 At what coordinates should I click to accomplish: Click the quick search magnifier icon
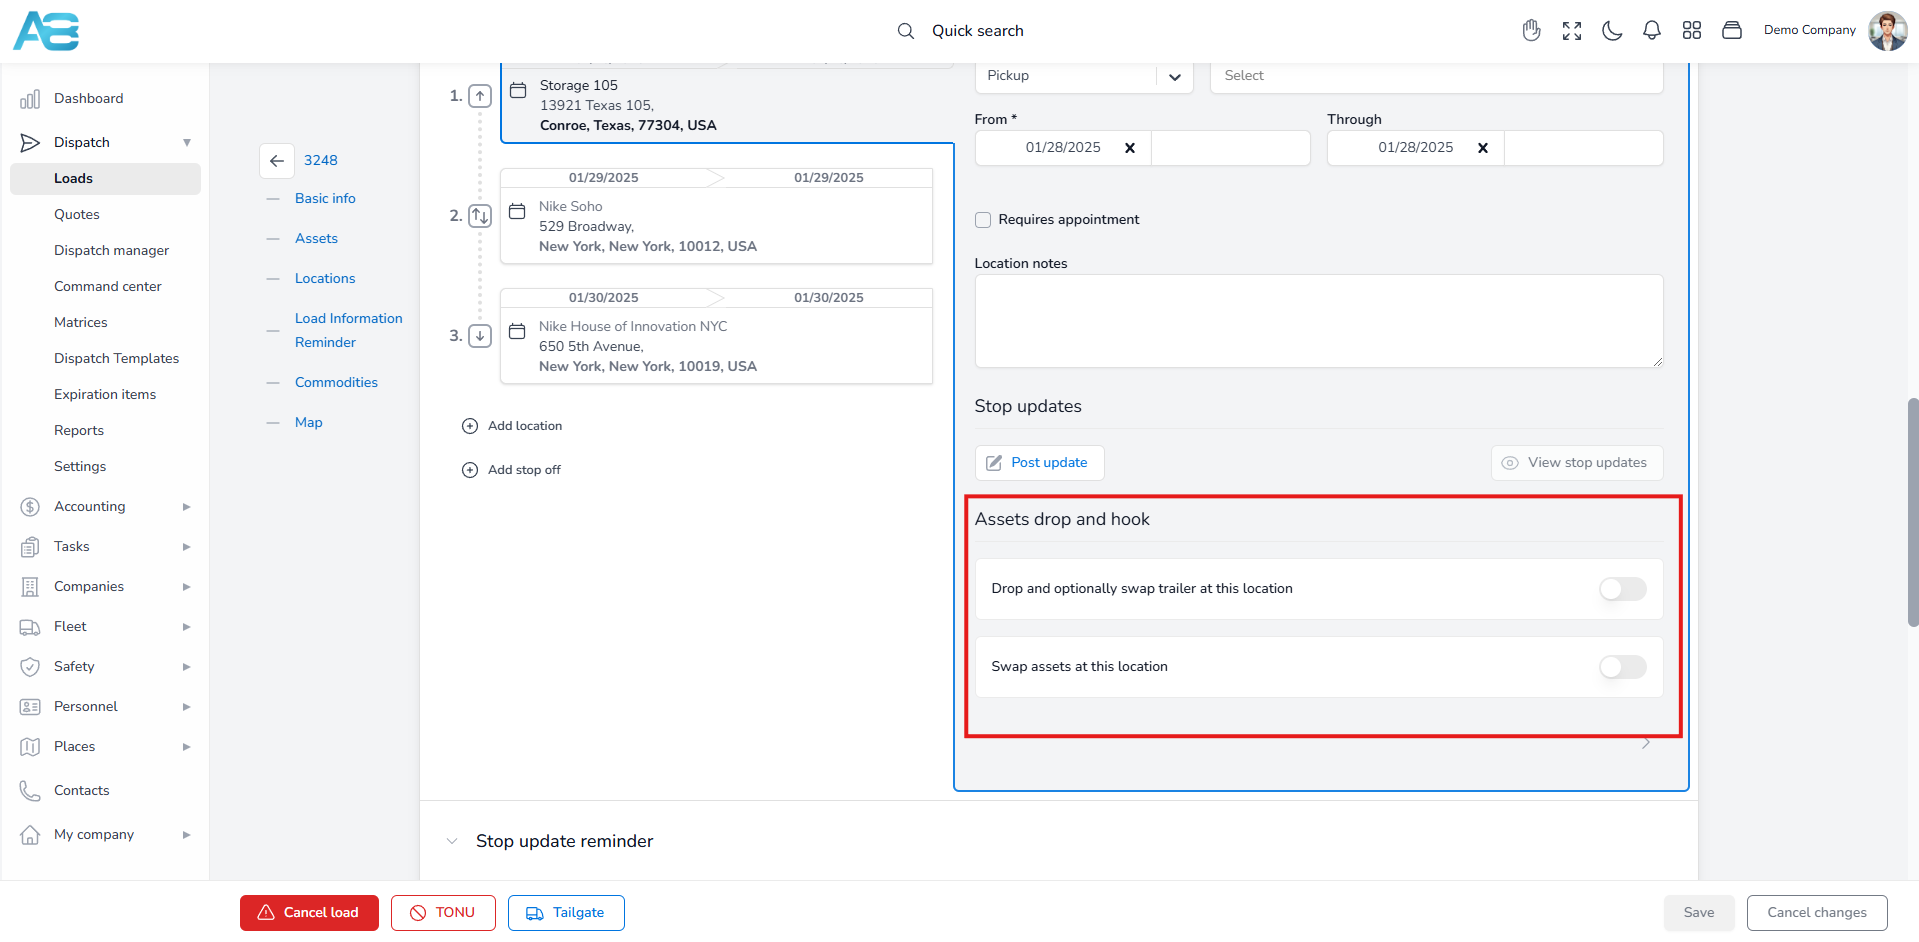905,31
